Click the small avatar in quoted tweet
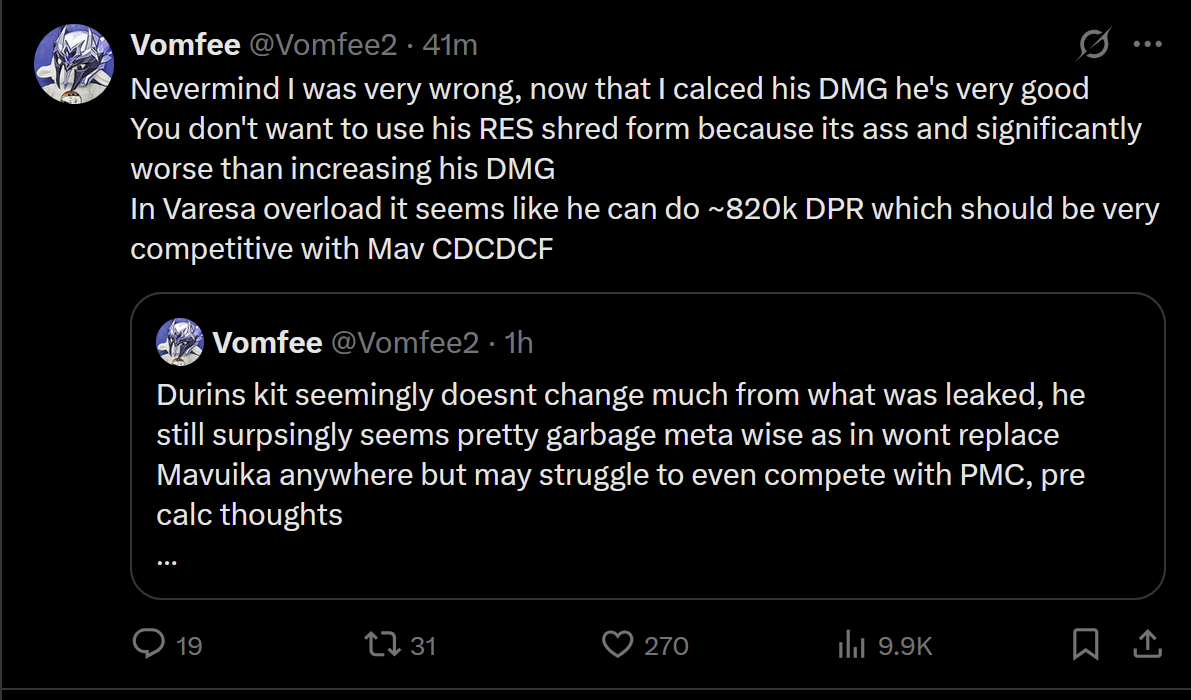The height and width of the screenshot is (700, 1191). click(x=180, y=343)
